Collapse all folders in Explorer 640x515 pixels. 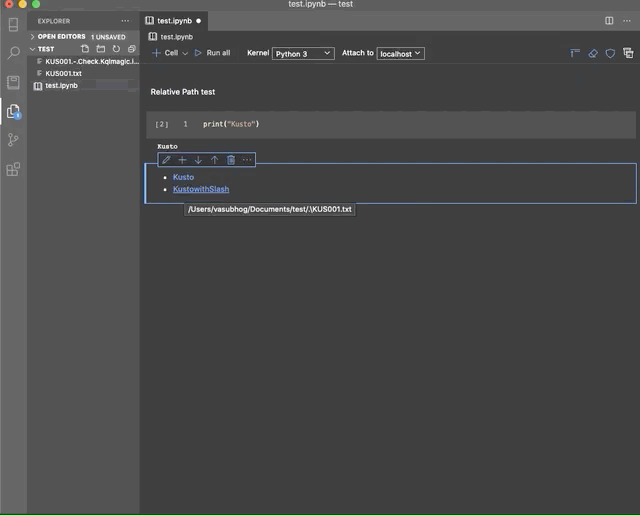pyautogui.click(x=131, y=49)
